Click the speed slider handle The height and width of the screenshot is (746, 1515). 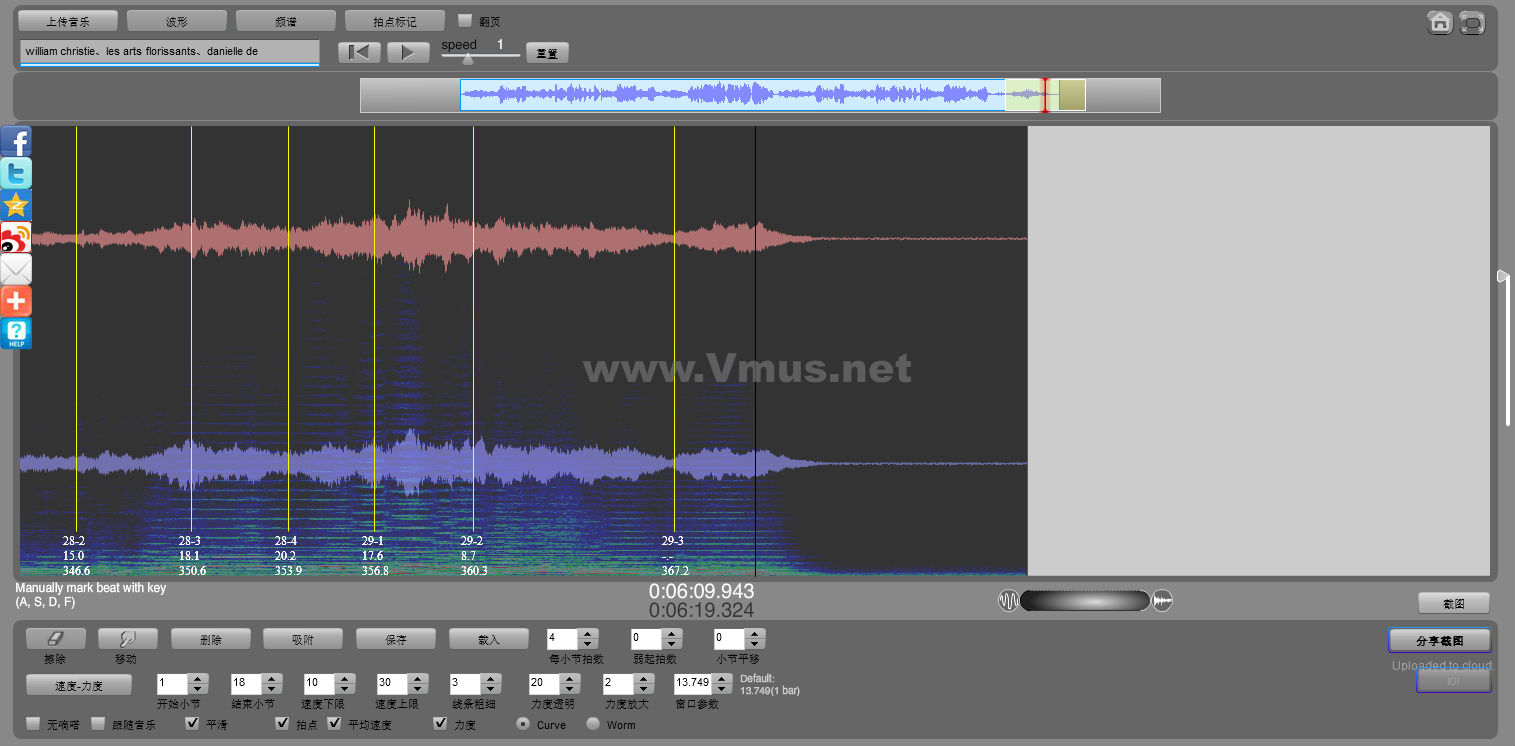coord(468,58)
